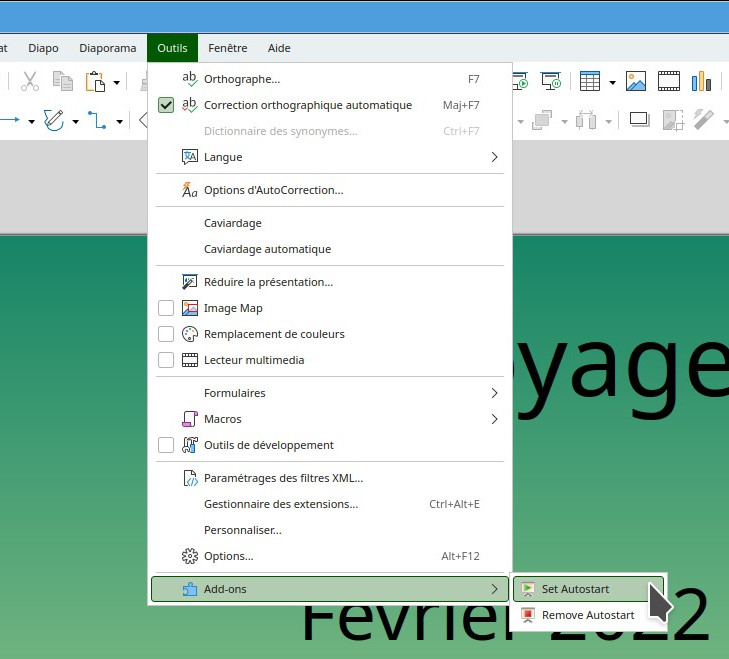Click Formulaires menu entry text
729x659 pixels.
235,393
